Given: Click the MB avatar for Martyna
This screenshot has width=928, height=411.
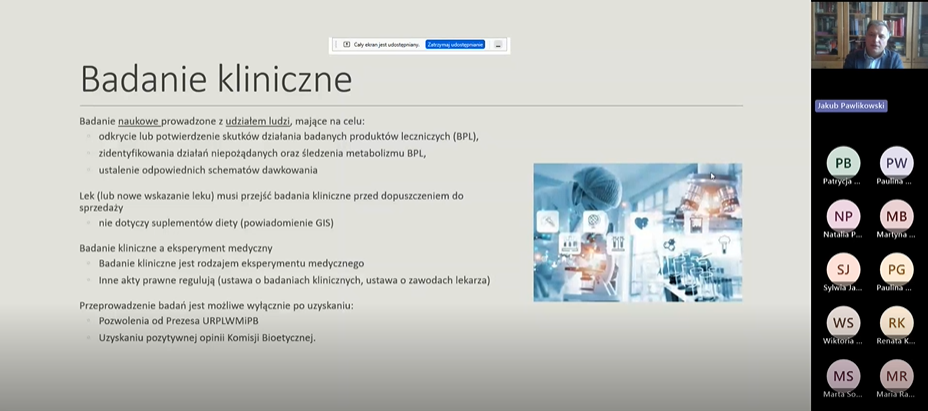Looking at the screenshot, I should (896, 216).
